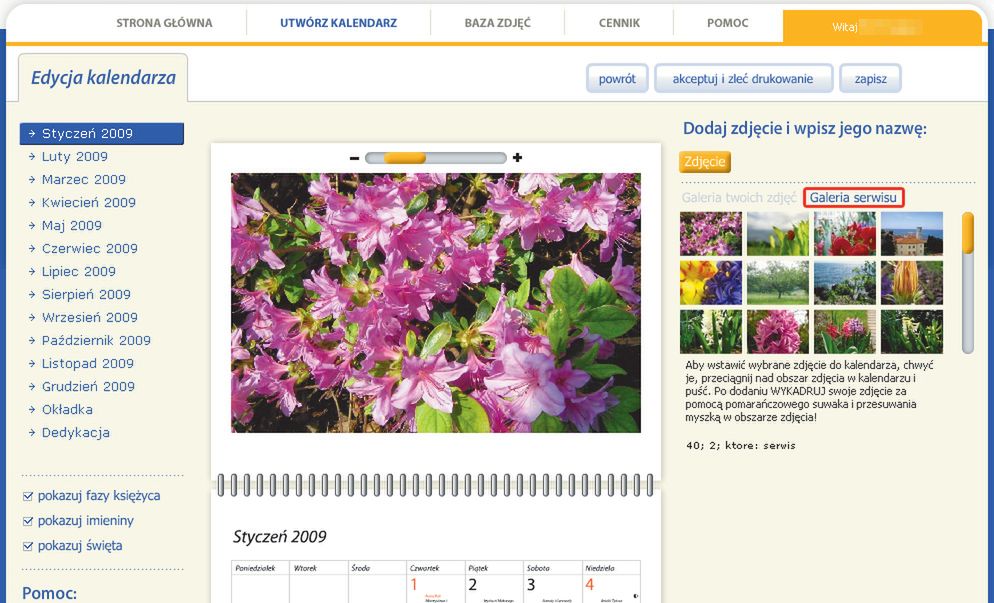This screenshot has width=994, height=603.
Task: Select Styczeń 2009 in month list
Action: pos(102,134)
